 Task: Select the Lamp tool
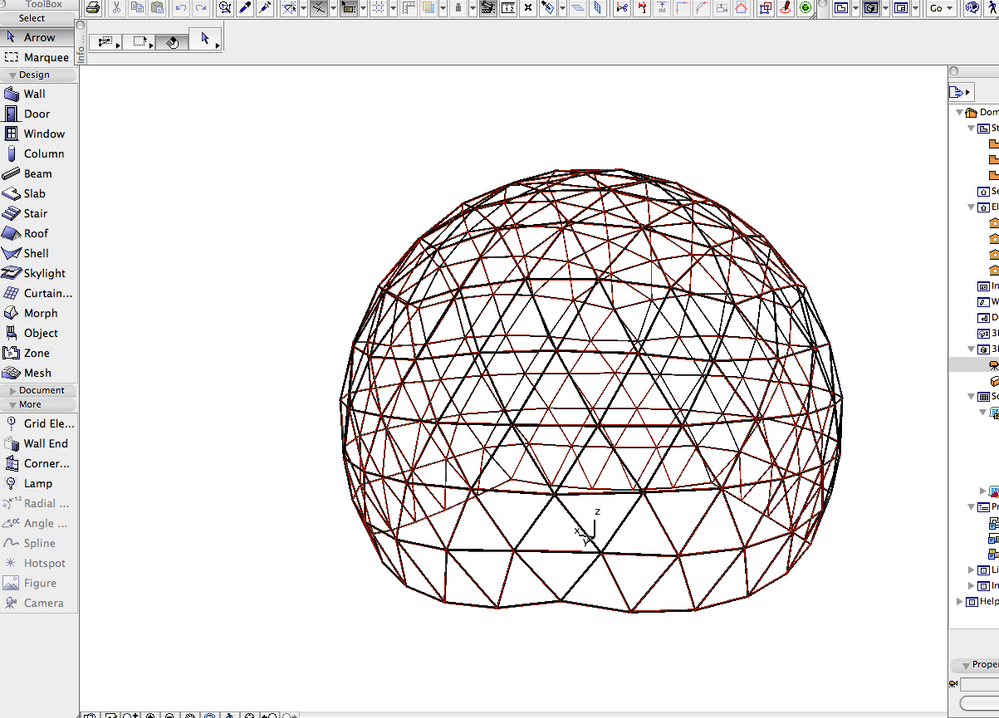click(x=38, y=483)
